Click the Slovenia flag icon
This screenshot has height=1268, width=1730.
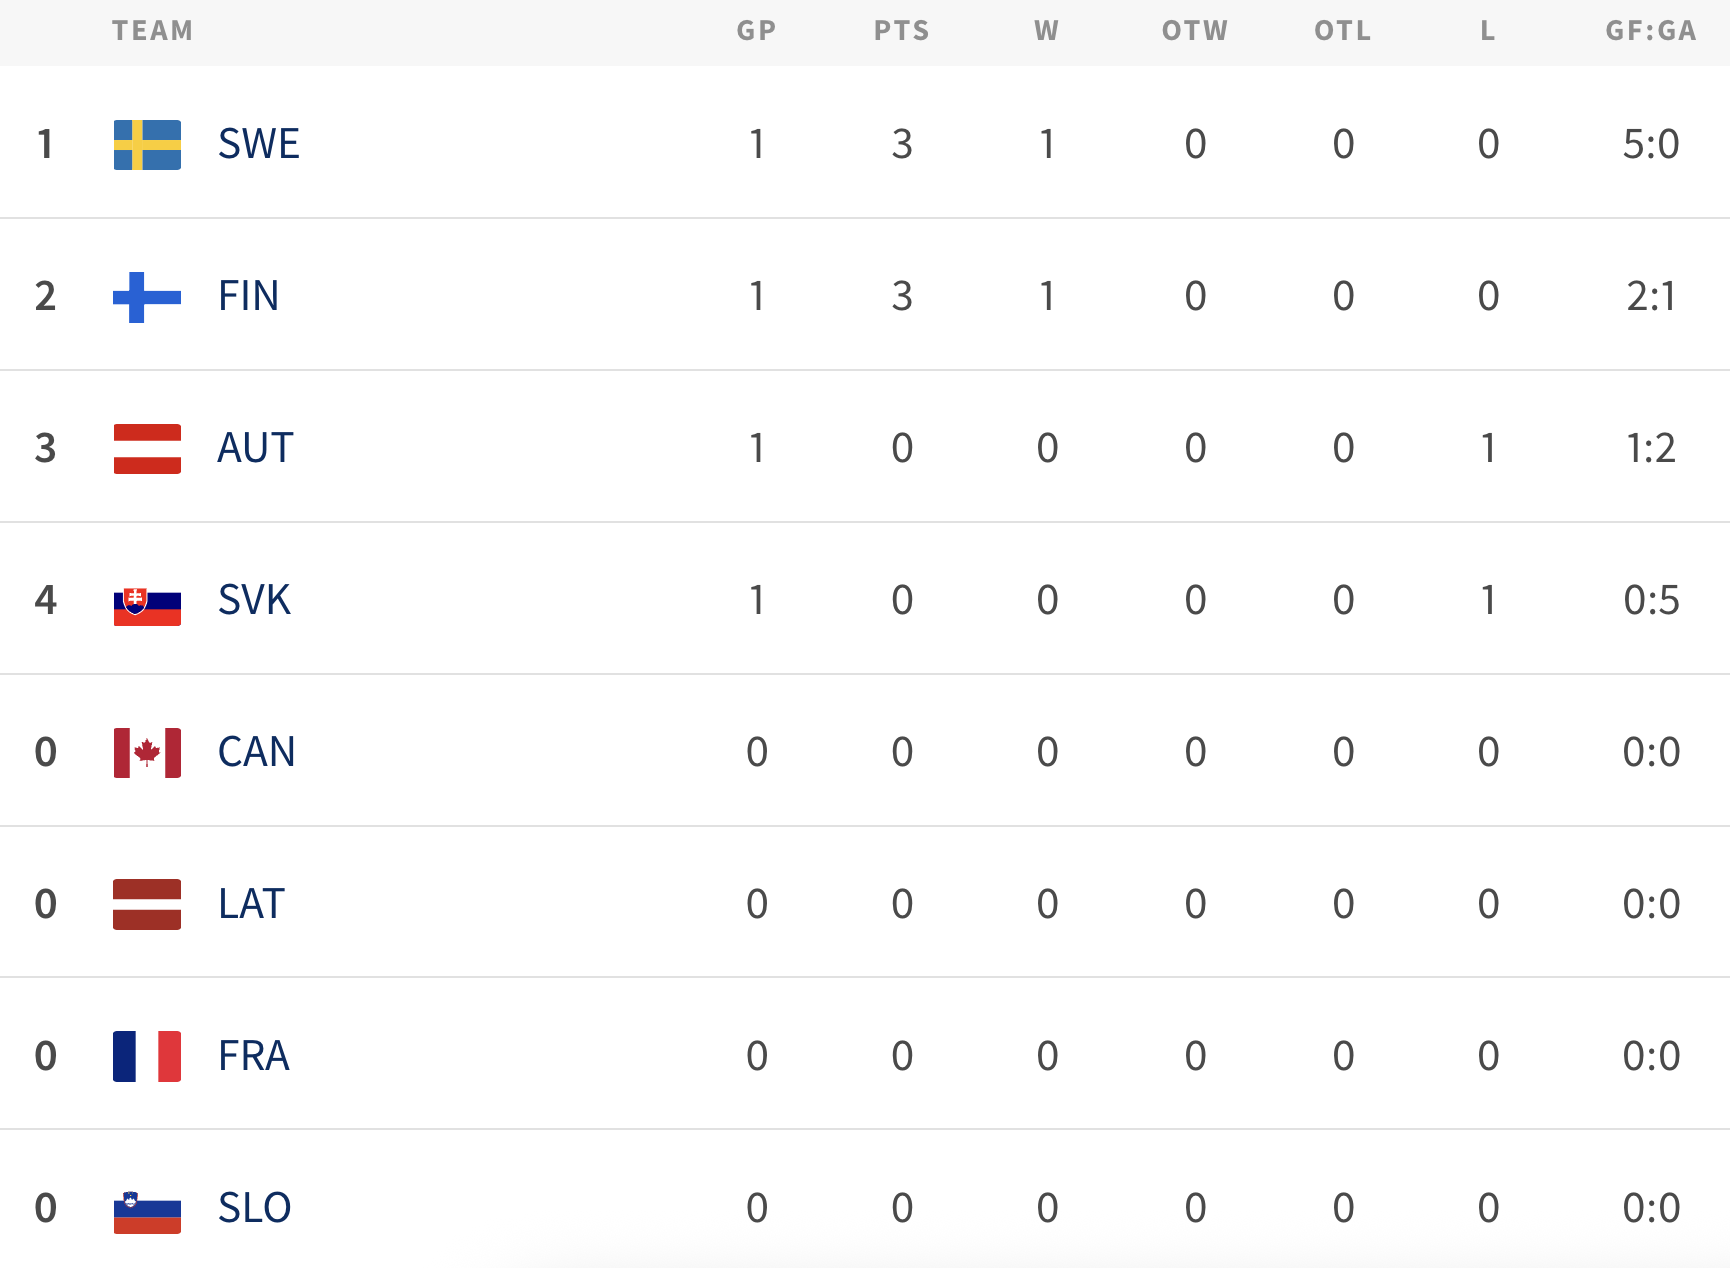coord(147,1211)
